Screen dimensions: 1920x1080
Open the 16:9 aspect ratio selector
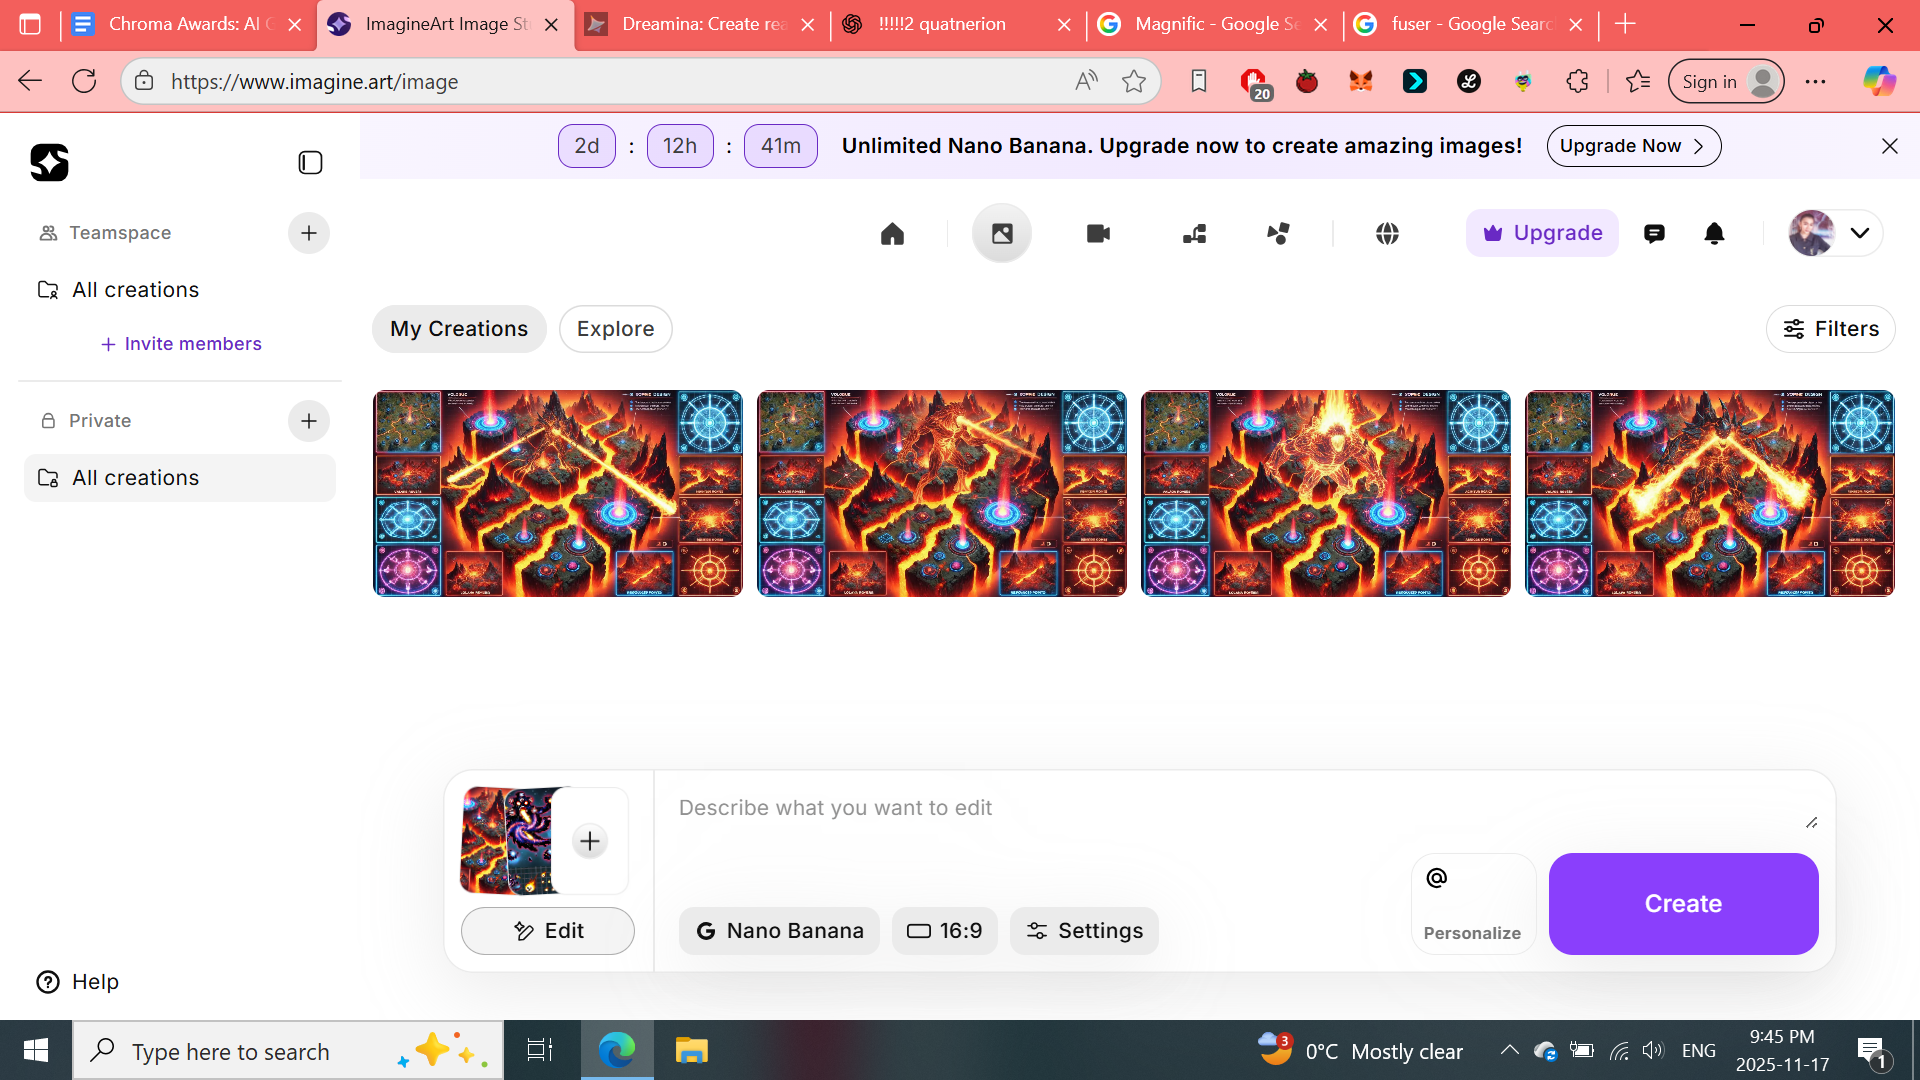tap(944, 931)
